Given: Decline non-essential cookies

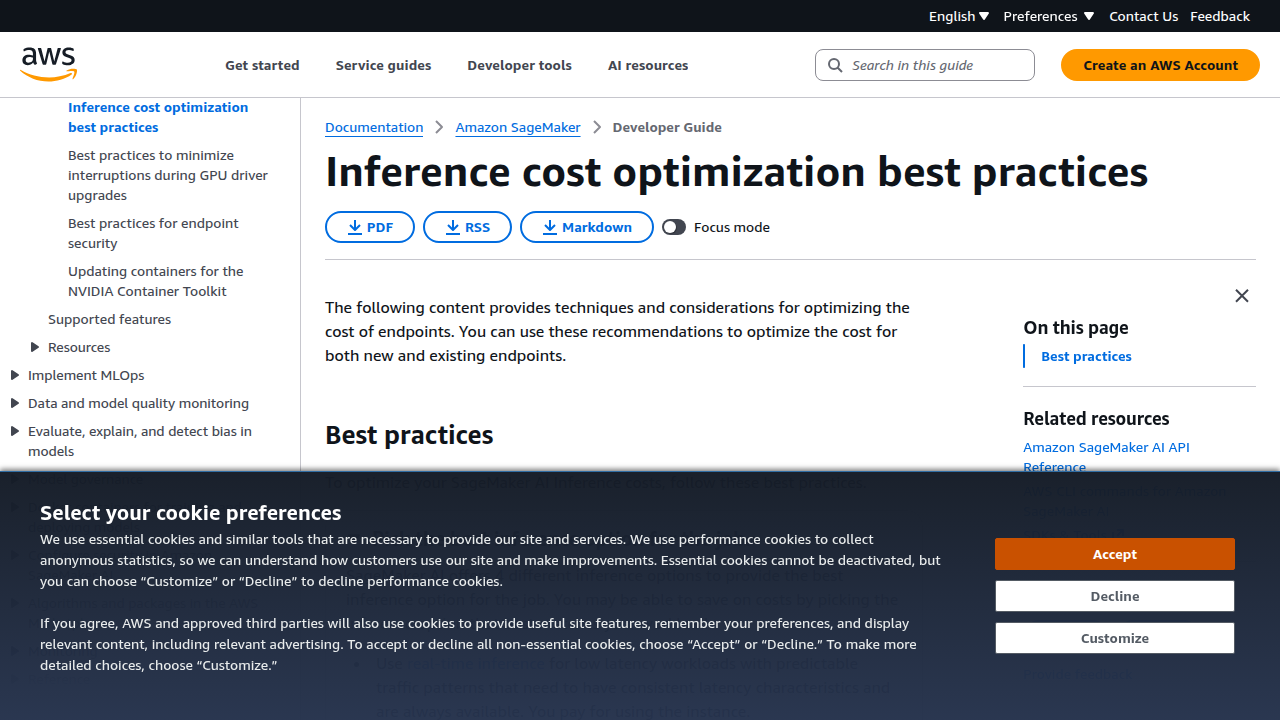Looking at the screenshot, I should pyautogui.click(x=1114, y=596).
